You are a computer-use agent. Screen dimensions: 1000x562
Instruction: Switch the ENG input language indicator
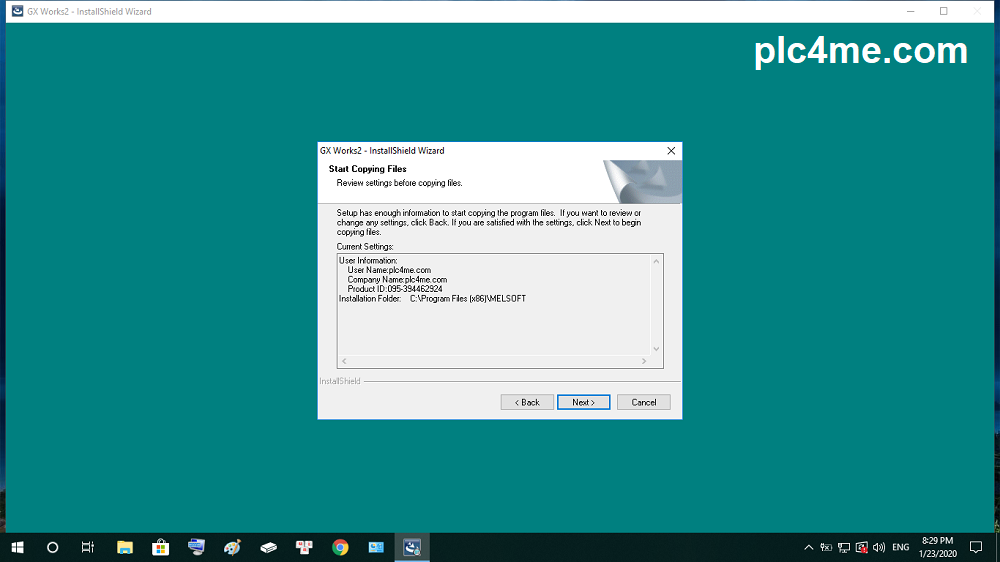pyautogui.click(x=900, y=547)
